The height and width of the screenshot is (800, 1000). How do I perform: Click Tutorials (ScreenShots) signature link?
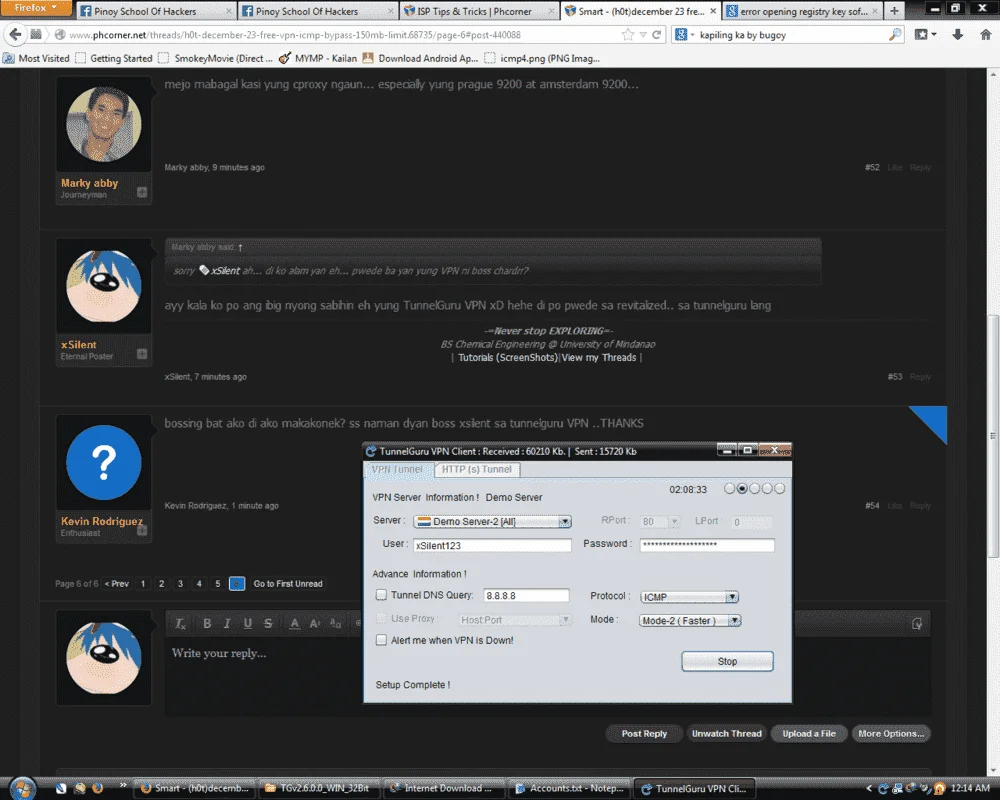click(x=508, y=357)
